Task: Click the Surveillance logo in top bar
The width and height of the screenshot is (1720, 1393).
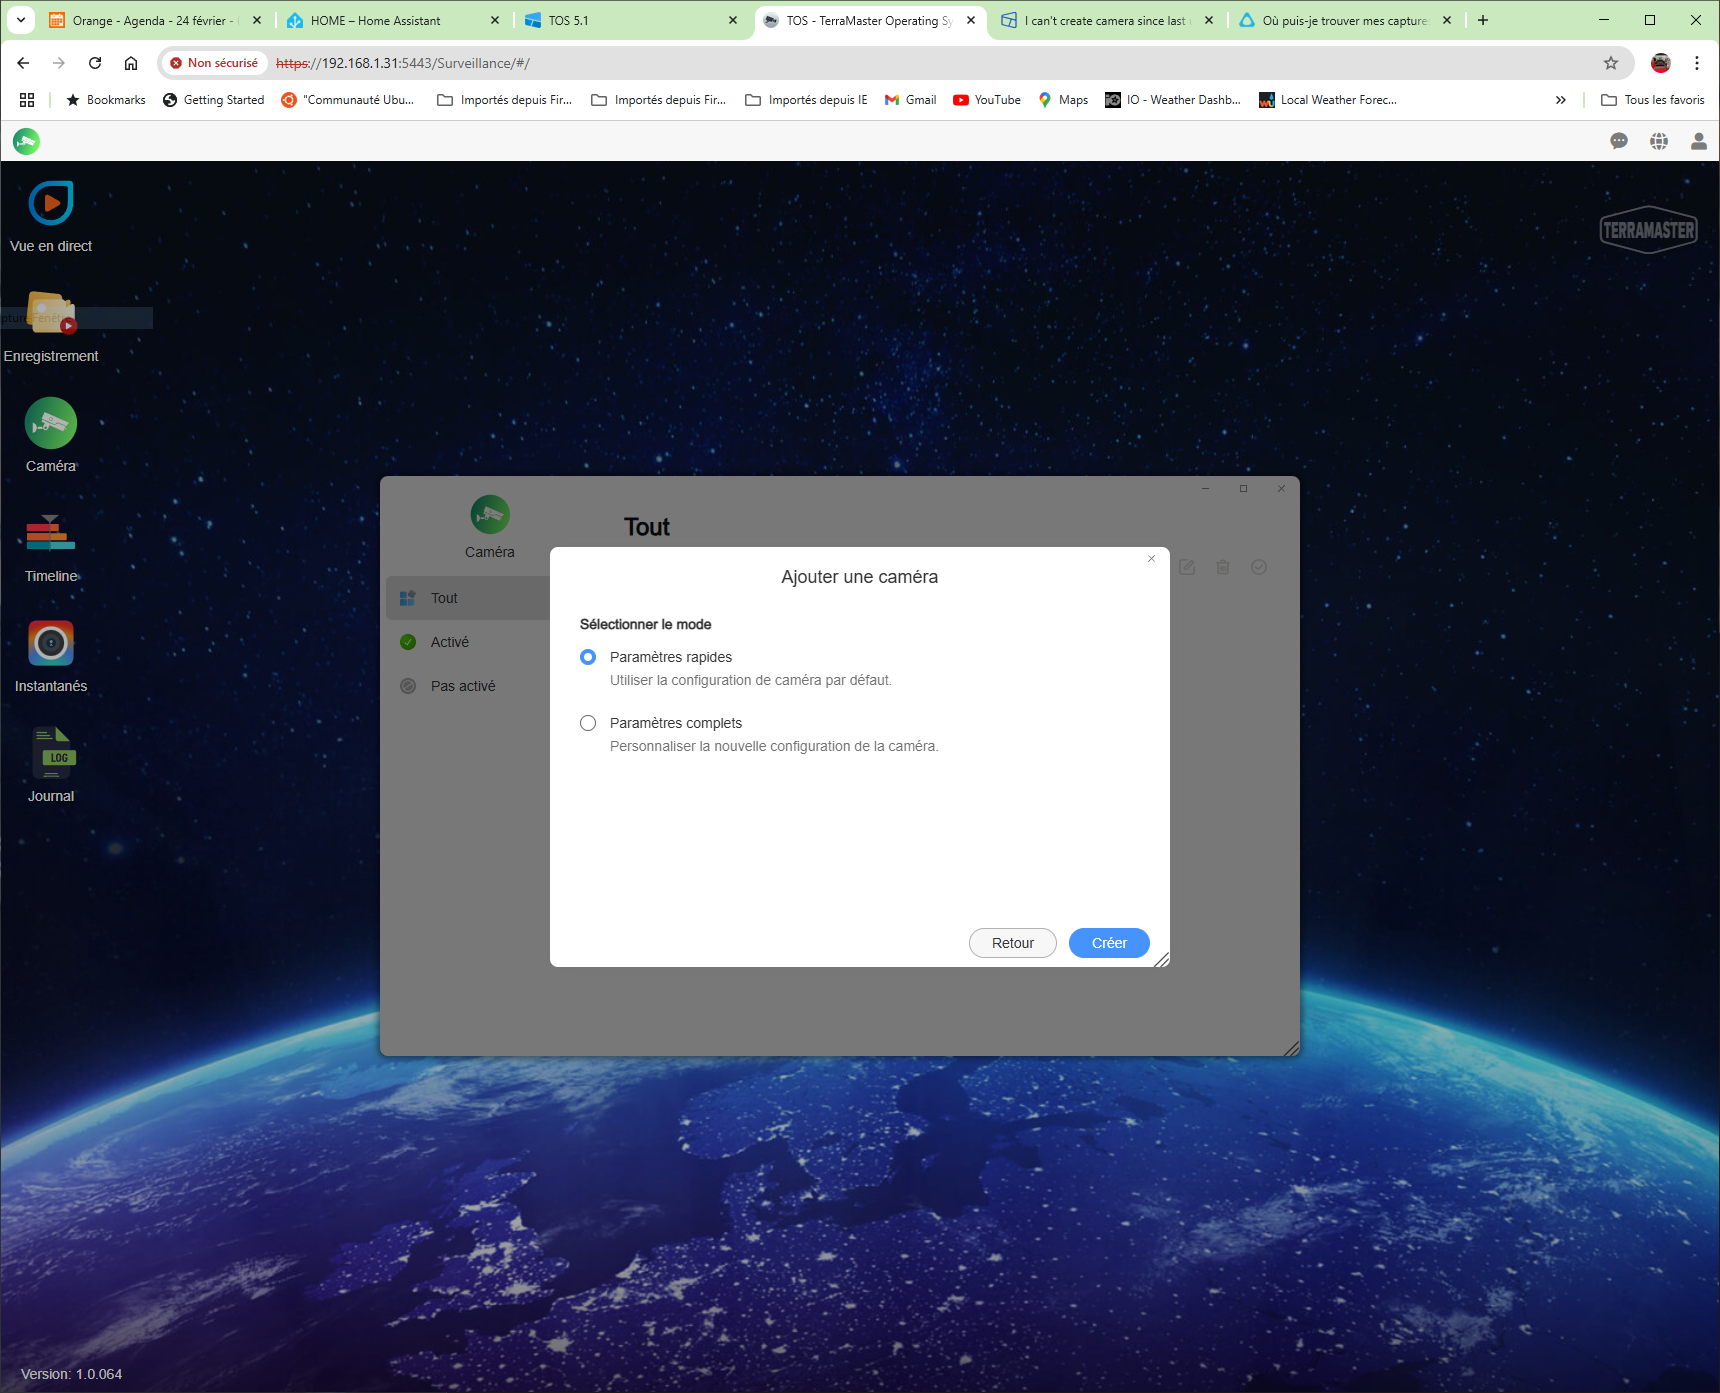Action: coord(27,141)
